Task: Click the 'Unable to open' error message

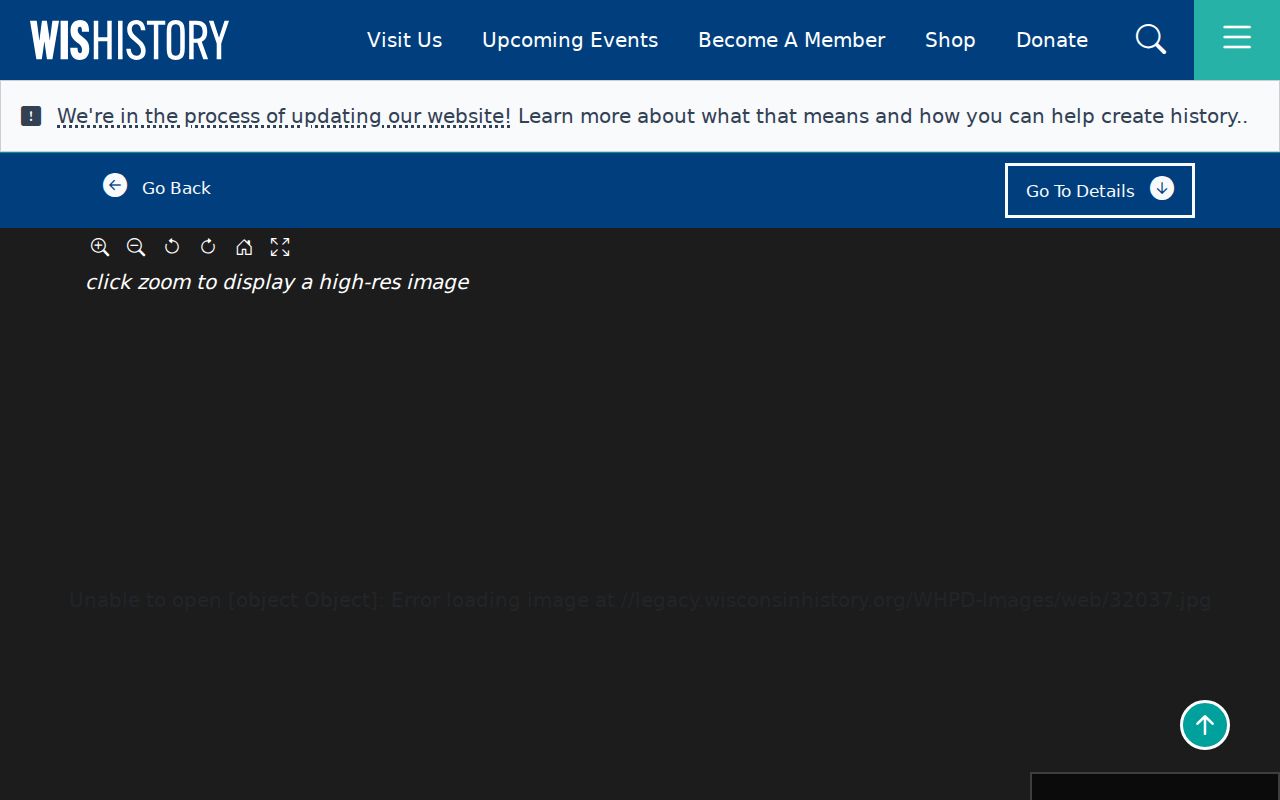Action: click(x=640, y=600)
